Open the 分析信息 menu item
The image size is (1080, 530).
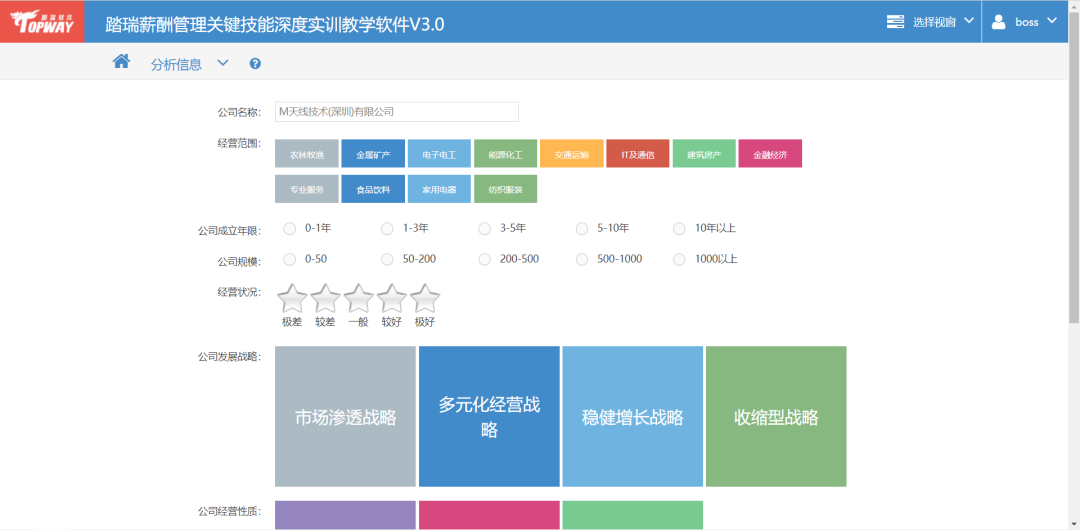coord(176,64)
